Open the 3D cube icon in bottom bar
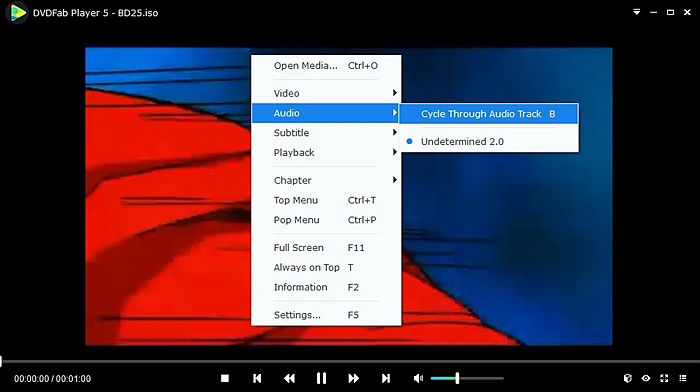Viewport: 700px width, 392px height. coord(628,378)
